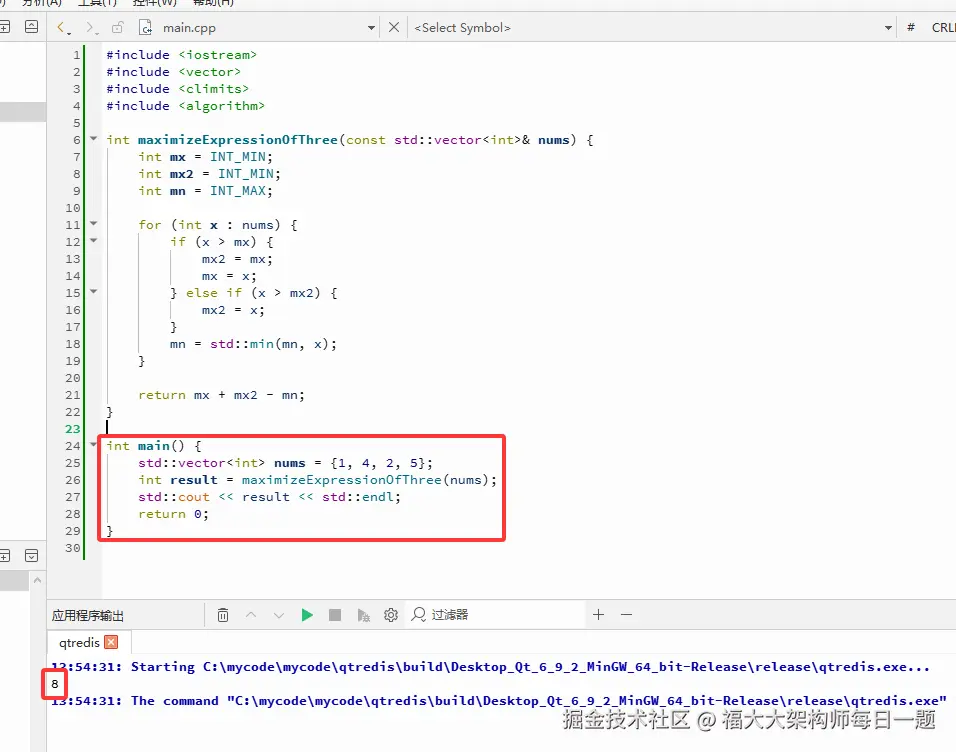Click the Select Symbol dropdown arrow
The width and height of the screenshot is (956, 752).
[x=888, y=28]
